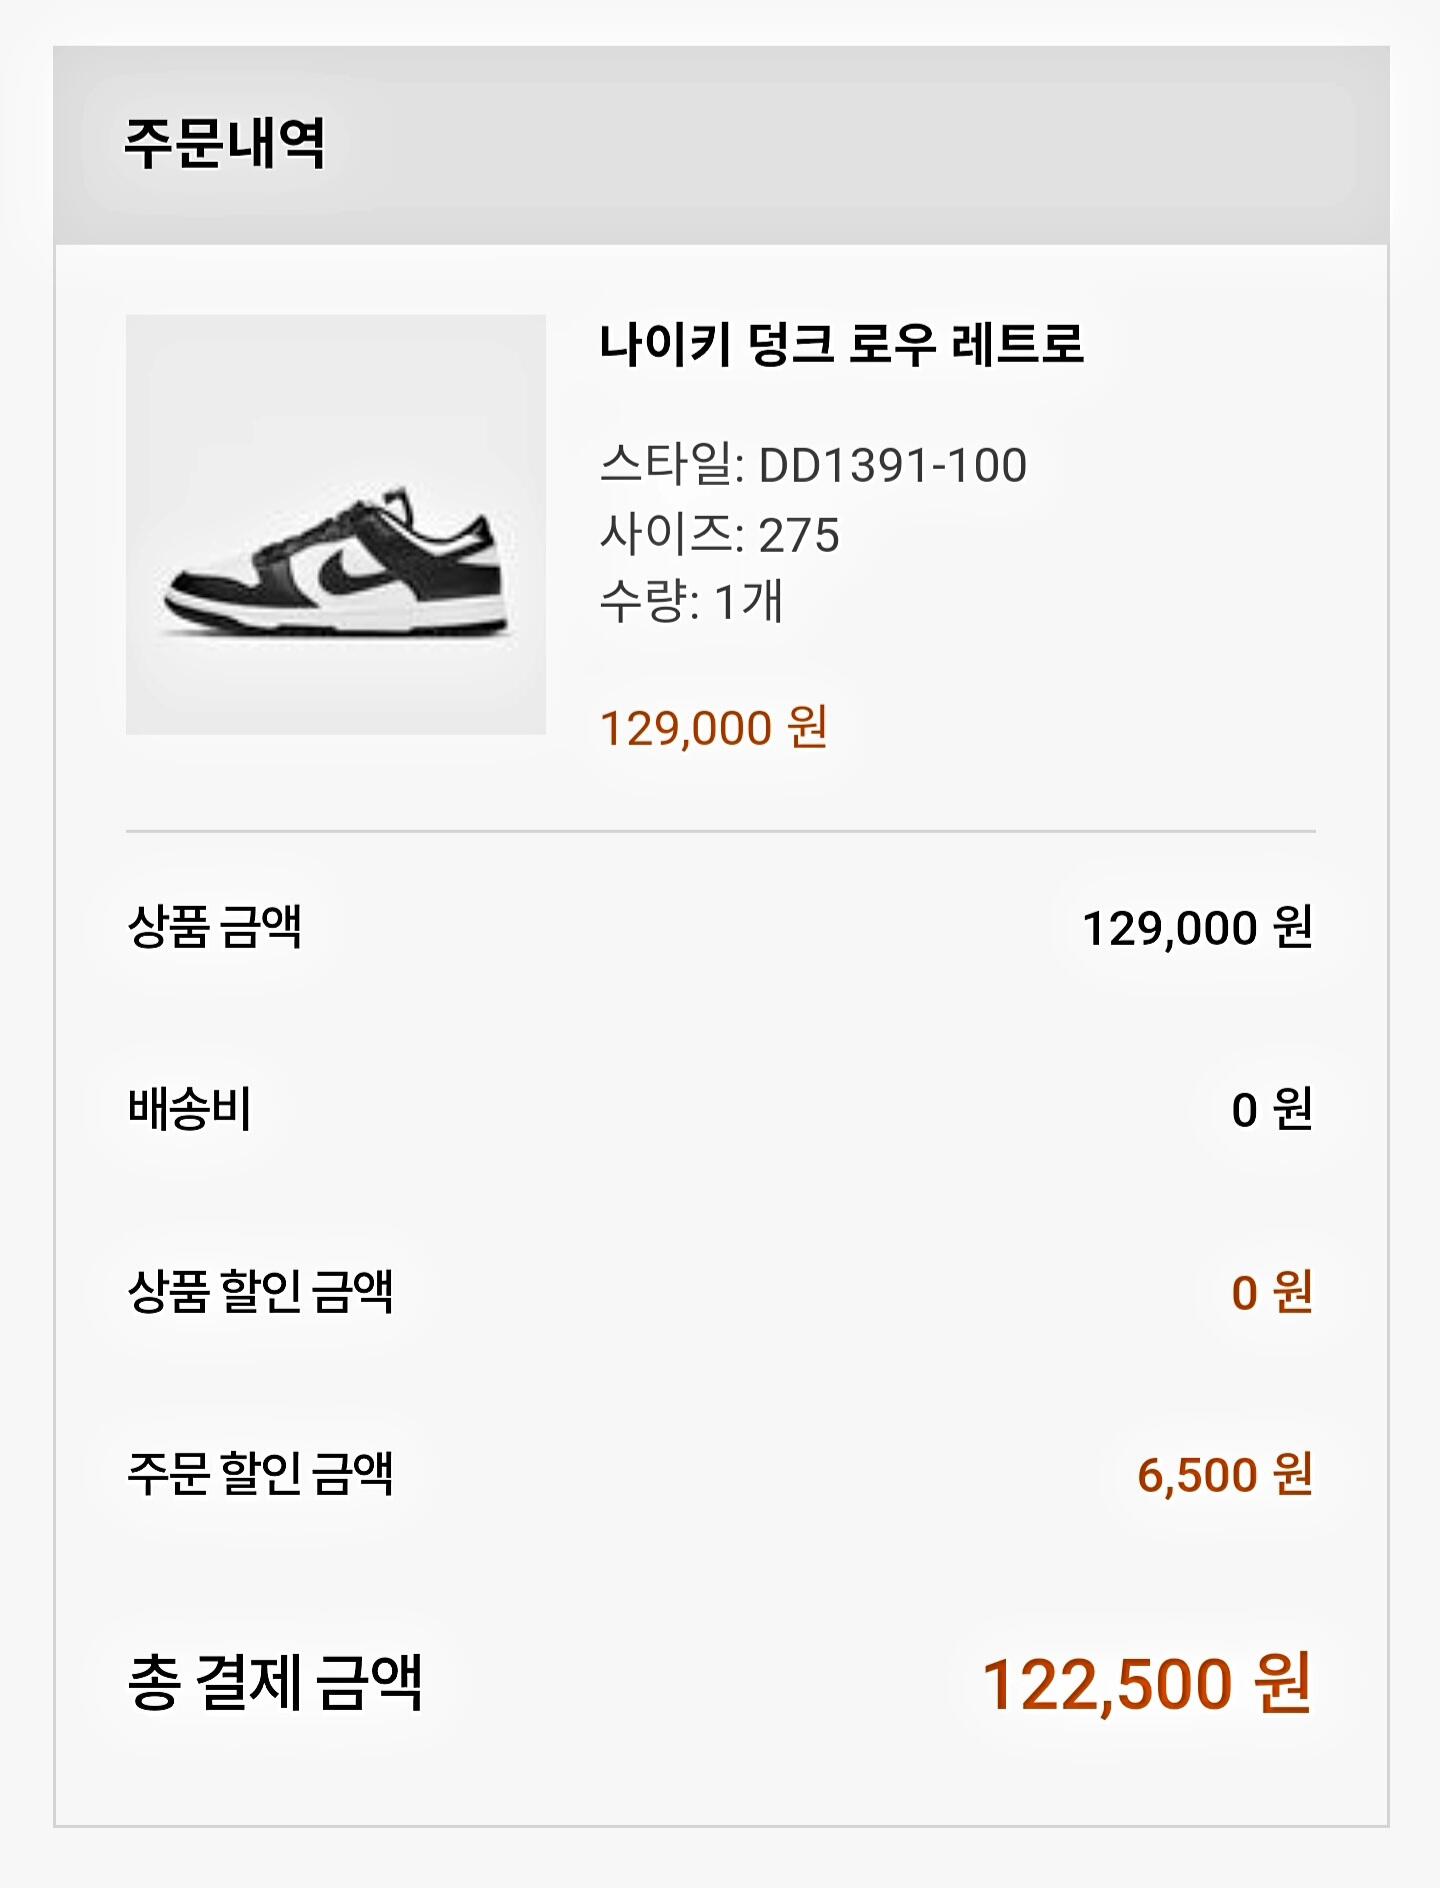Click the divider line below the product

click(720, 831)
